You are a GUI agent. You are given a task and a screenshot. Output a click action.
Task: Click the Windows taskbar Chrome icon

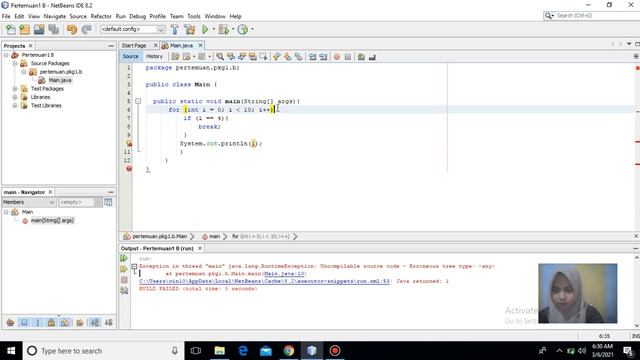(x=289, y=351)
